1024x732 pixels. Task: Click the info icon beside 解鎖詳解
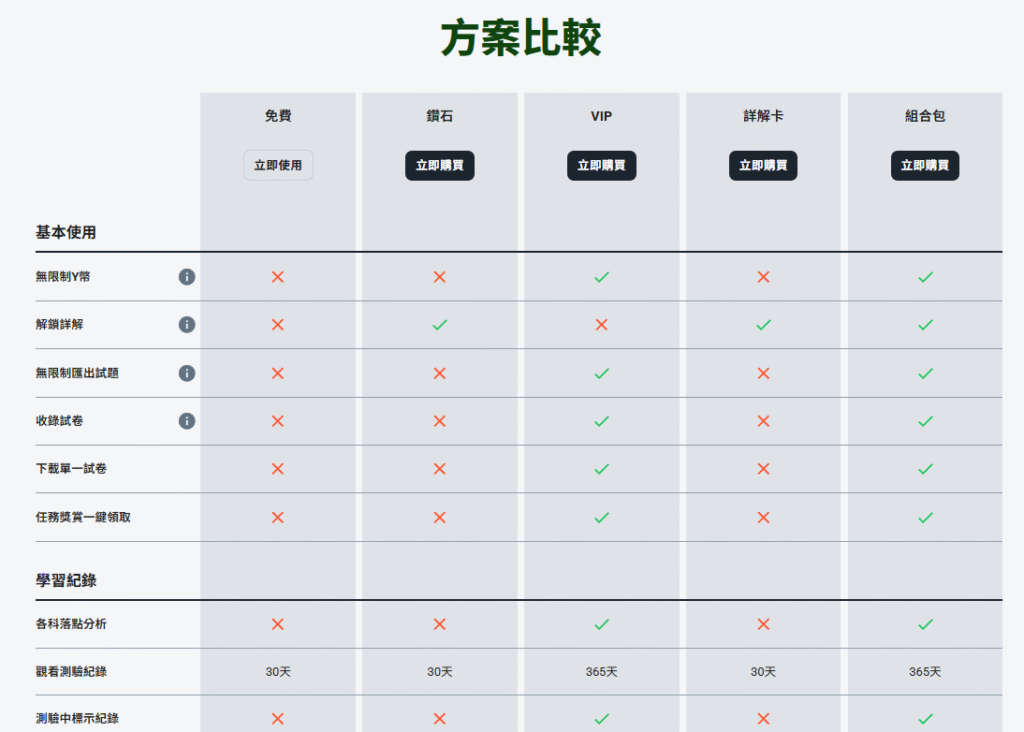[x=187, y=325]
